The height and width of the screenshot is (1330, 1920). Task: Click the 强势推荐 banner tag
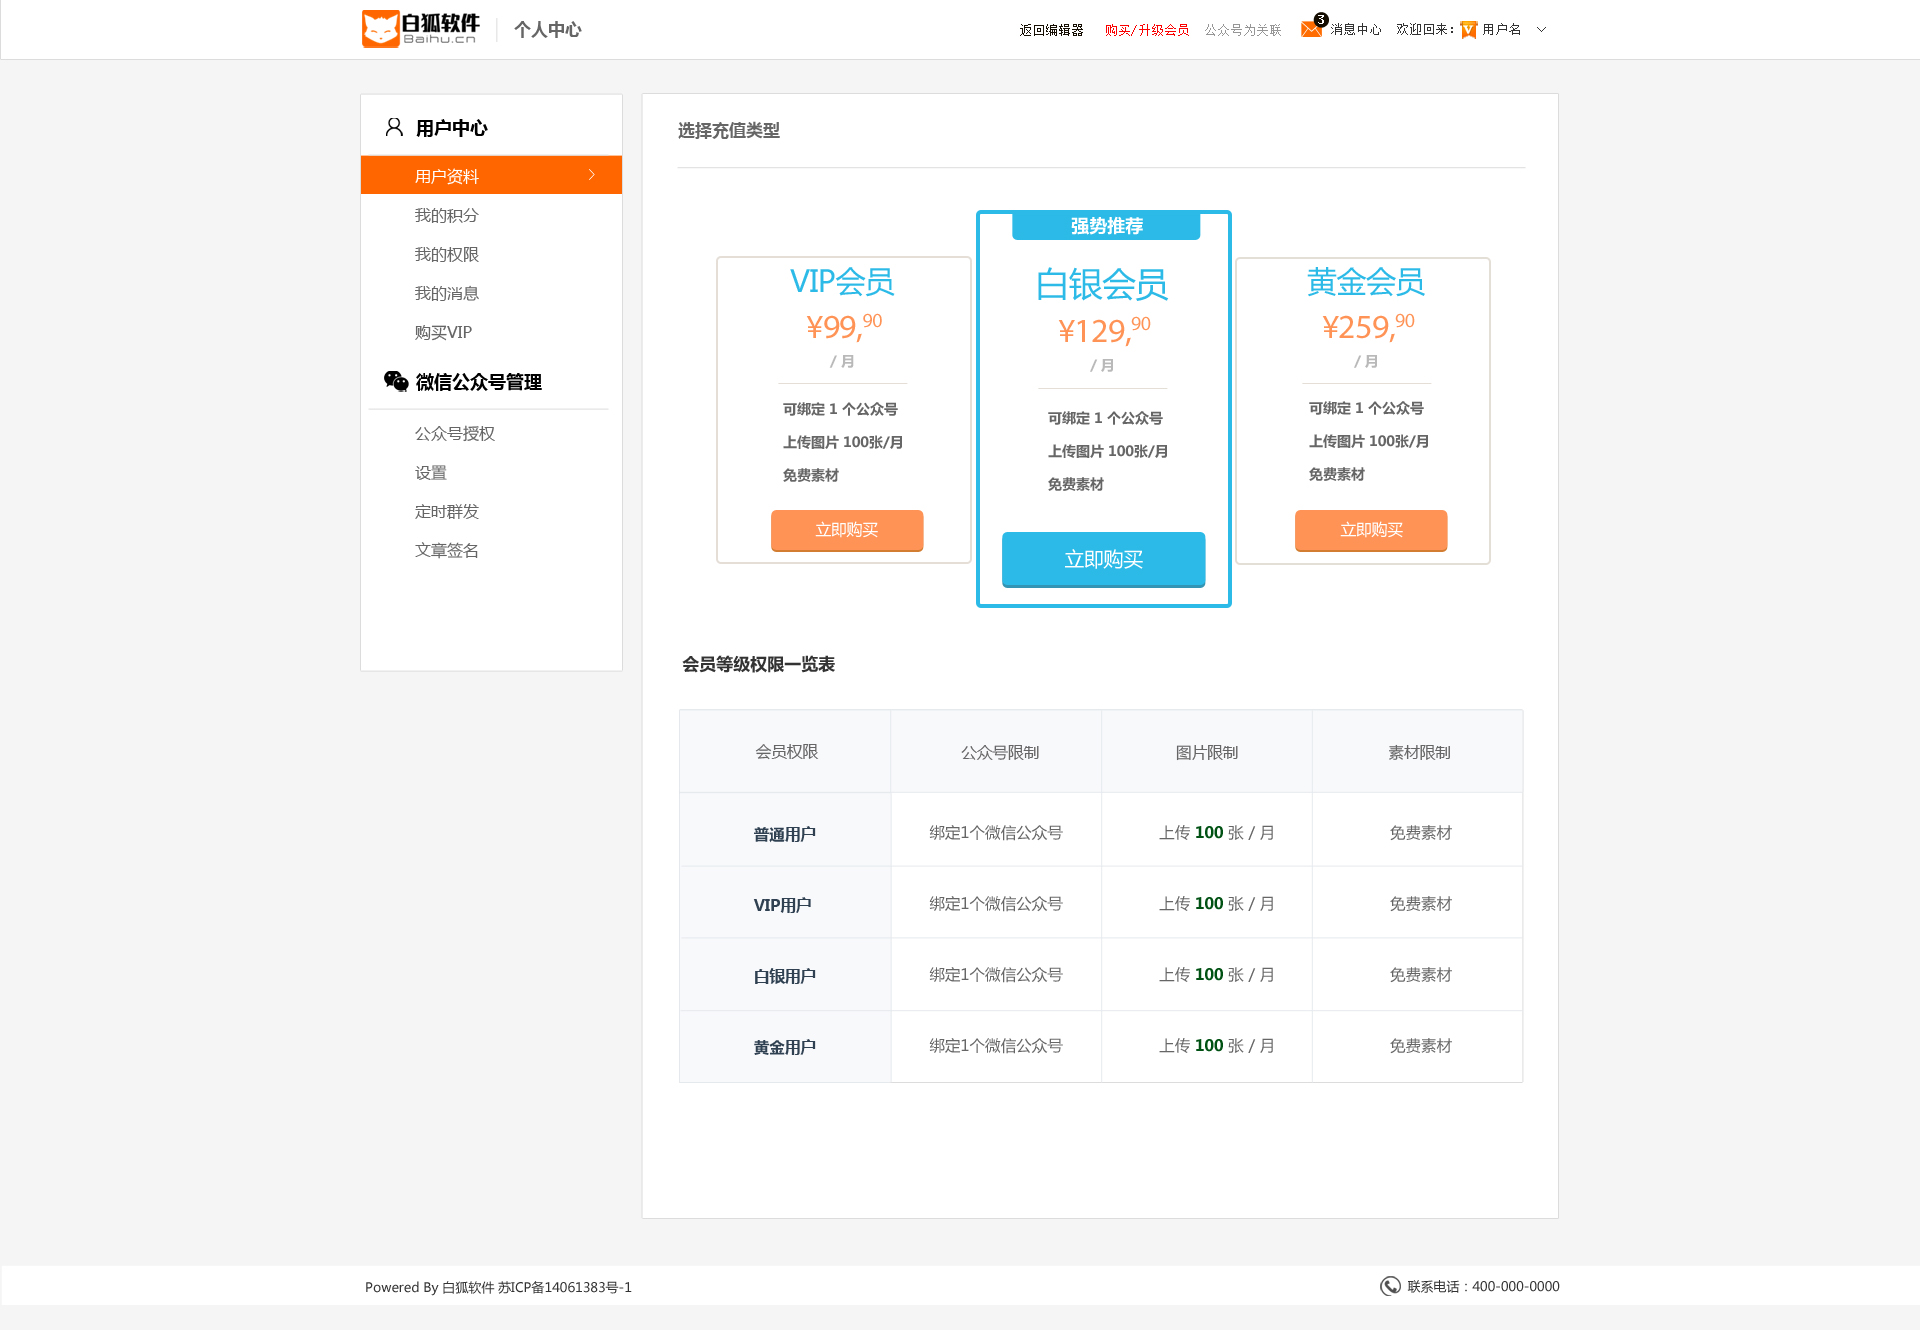point(1106,226)
